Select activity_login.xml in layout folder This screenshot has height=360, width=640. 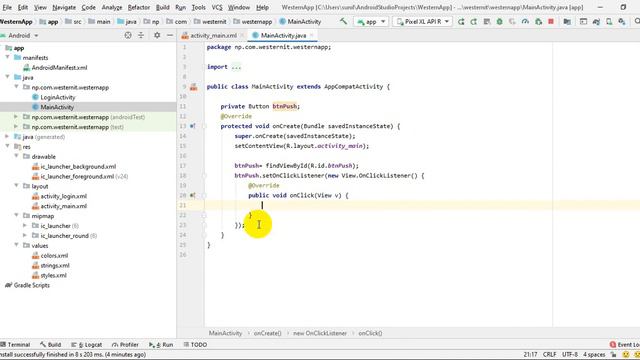64,196
